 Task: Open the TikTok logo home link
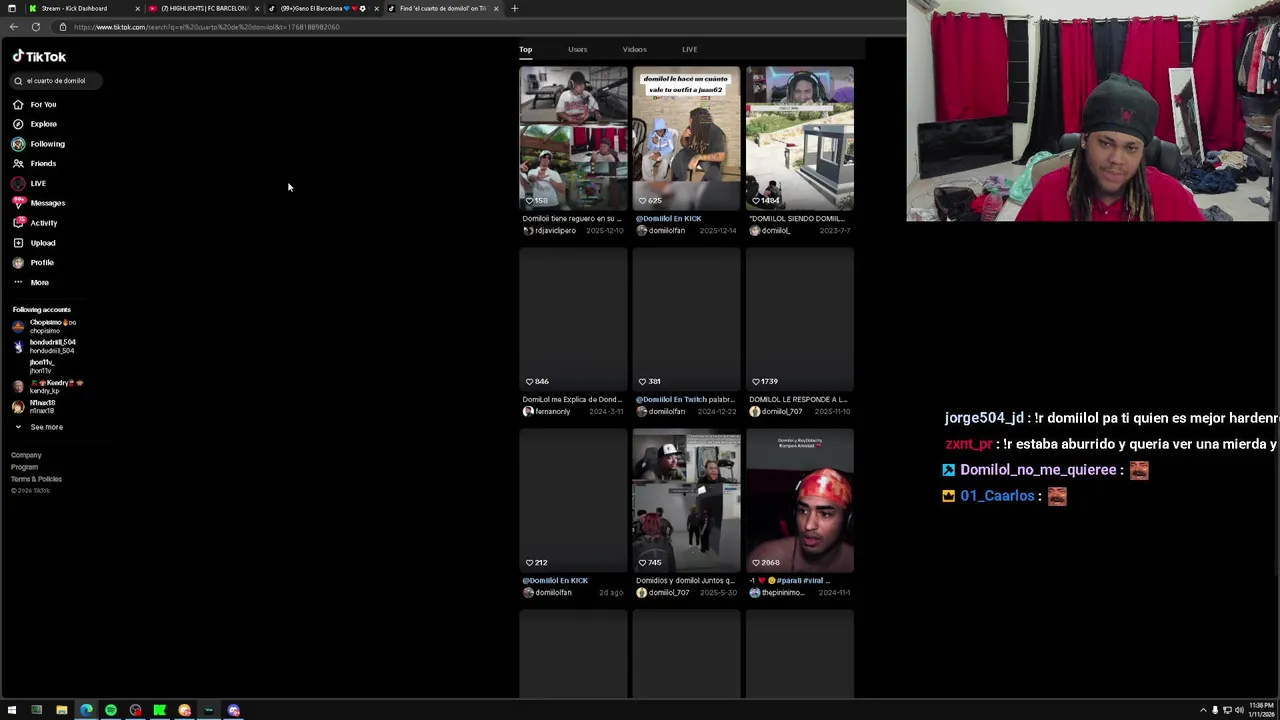pos(39,57)
